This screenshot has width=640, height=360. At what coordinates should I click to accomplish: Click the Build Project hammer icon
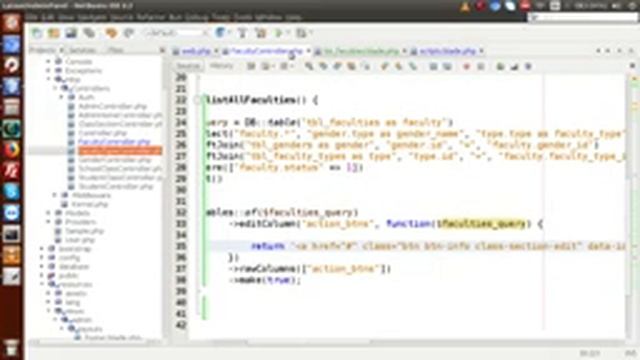click(x=242, y=33)
